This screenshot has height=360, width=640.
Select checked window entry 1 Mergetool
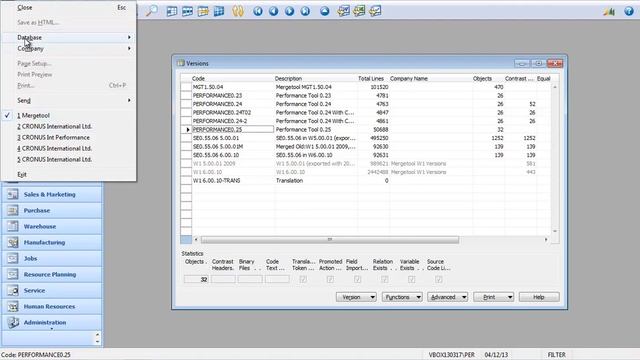(x=69, y=116)
